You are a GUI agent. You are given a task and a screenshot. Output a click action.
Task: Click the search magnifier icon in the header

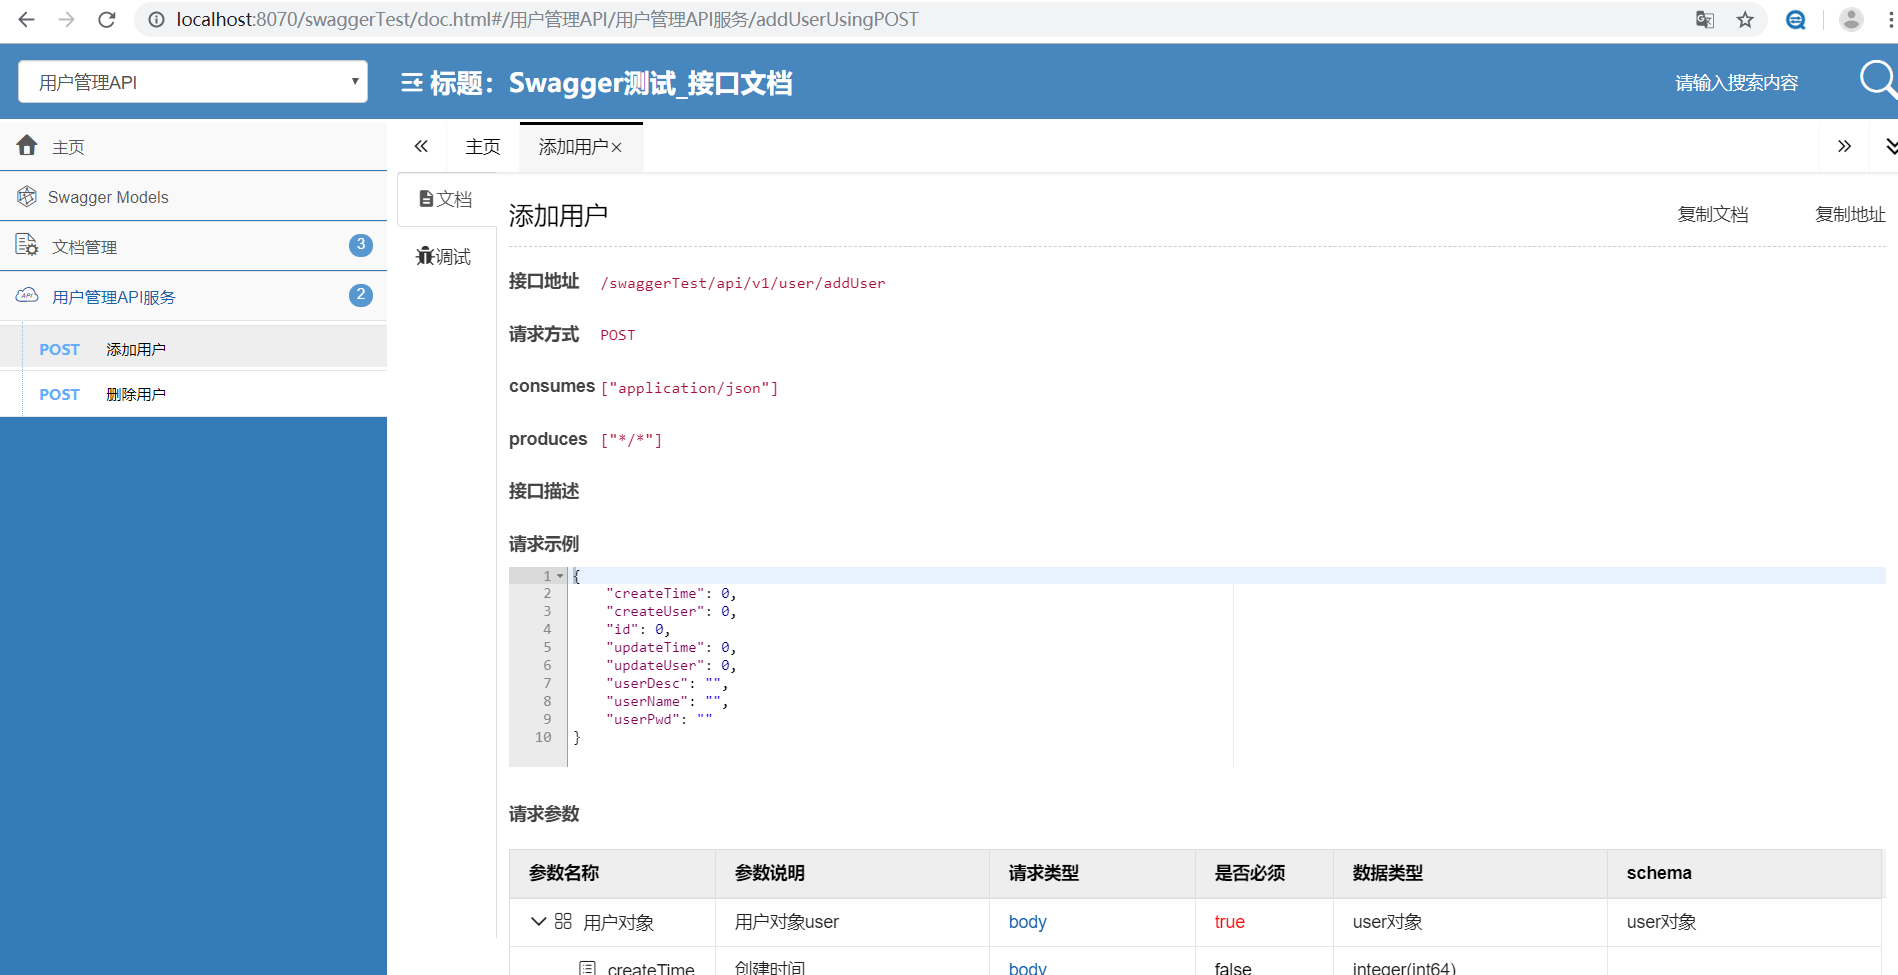pos(1877,79)
